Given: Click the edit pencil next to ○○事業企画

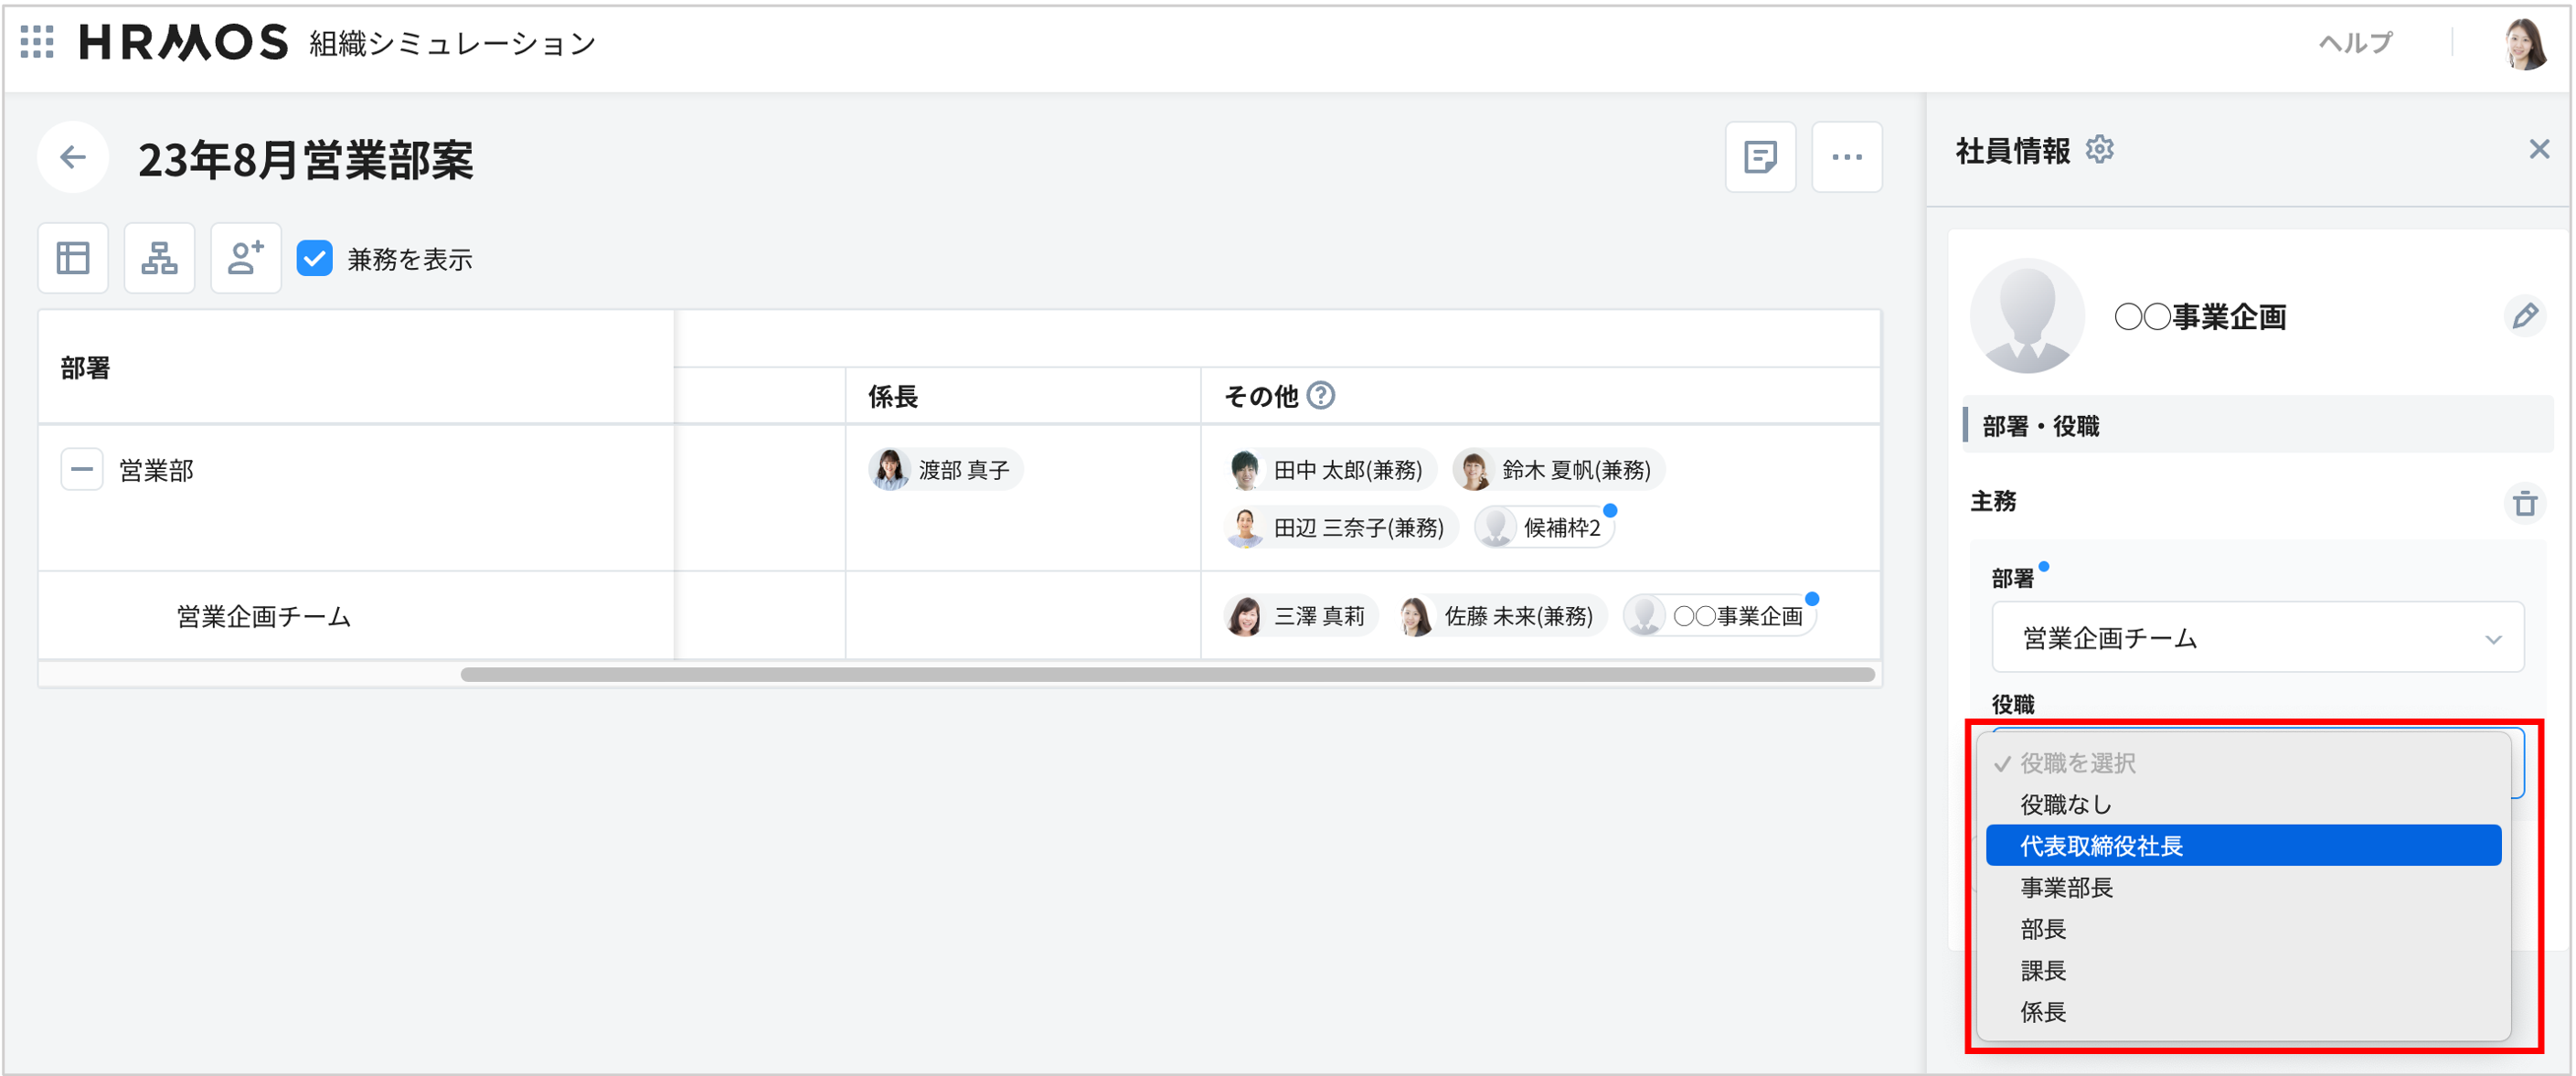Looking at the screenshot, I should coord(2526,316).
